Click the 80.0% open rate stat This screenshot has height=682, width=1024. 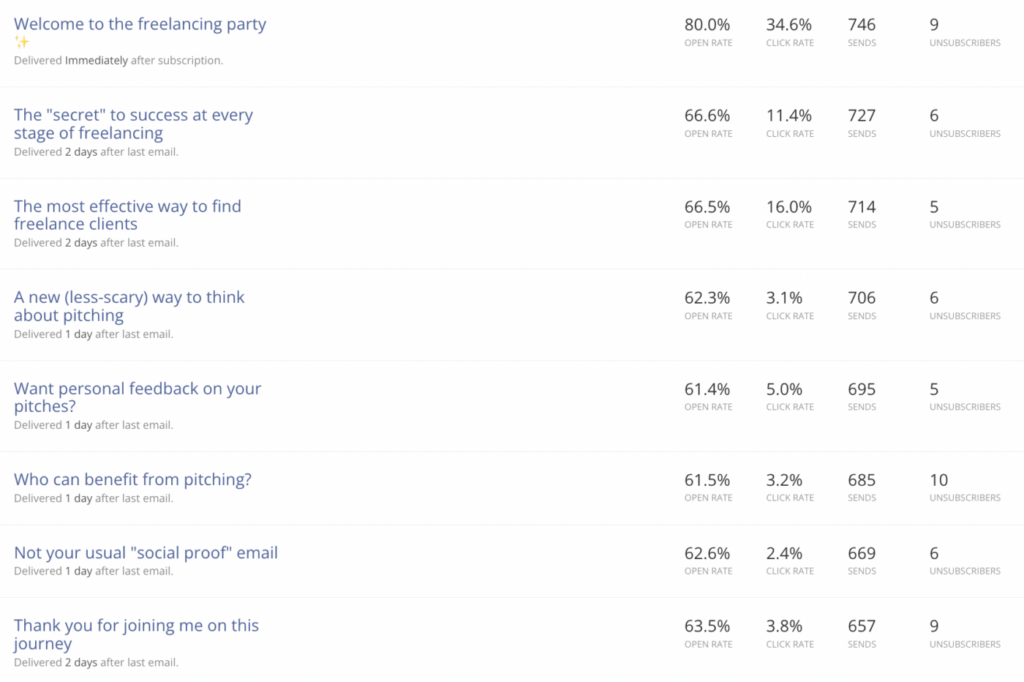tap(707, 25)
